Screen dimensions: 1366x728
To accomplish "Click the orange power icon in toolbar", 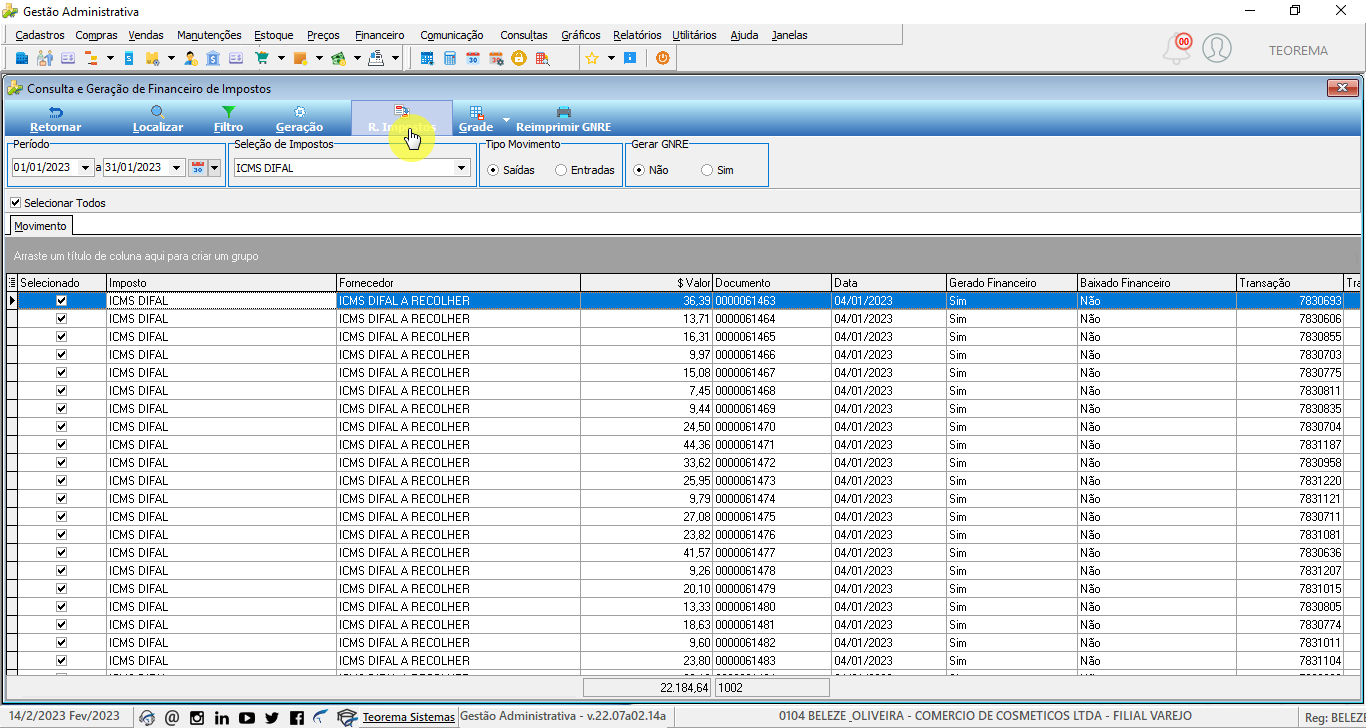I will [662, 58].
